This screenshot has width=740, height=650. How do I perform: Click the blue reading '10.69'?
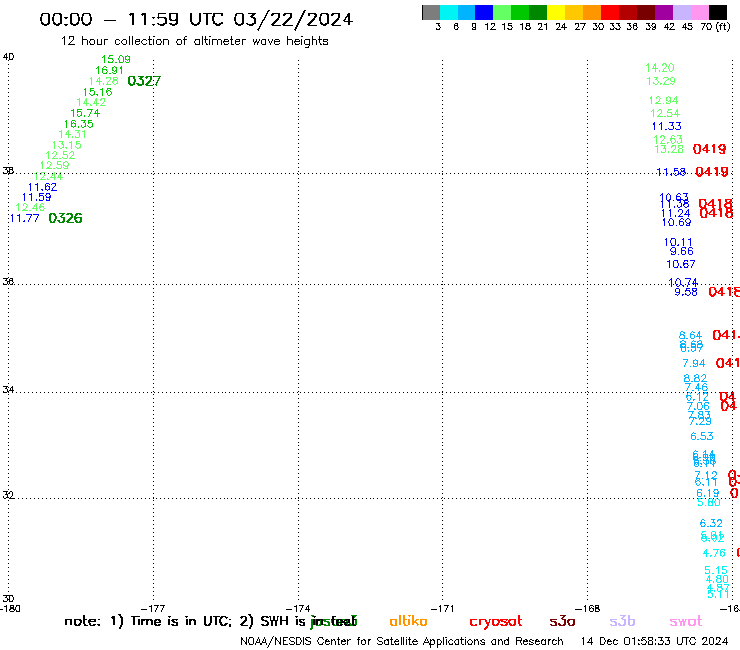tap(676, 223)
